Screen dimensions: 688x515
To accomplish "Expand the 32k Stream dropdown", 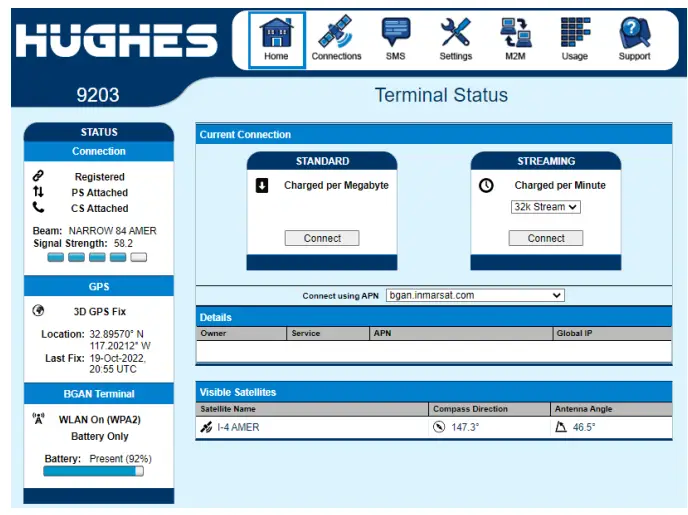I will pyautogui.click(x=545, y=207).
